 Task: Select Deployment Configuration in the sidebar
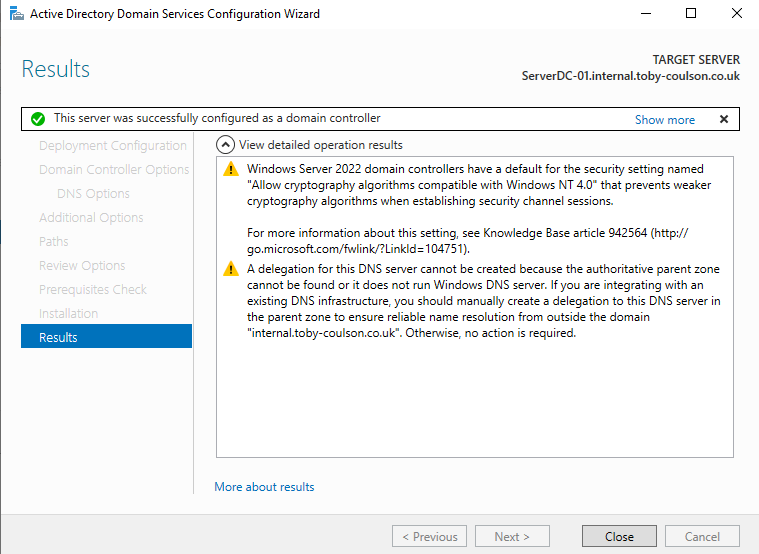click(x=112, y=145)
